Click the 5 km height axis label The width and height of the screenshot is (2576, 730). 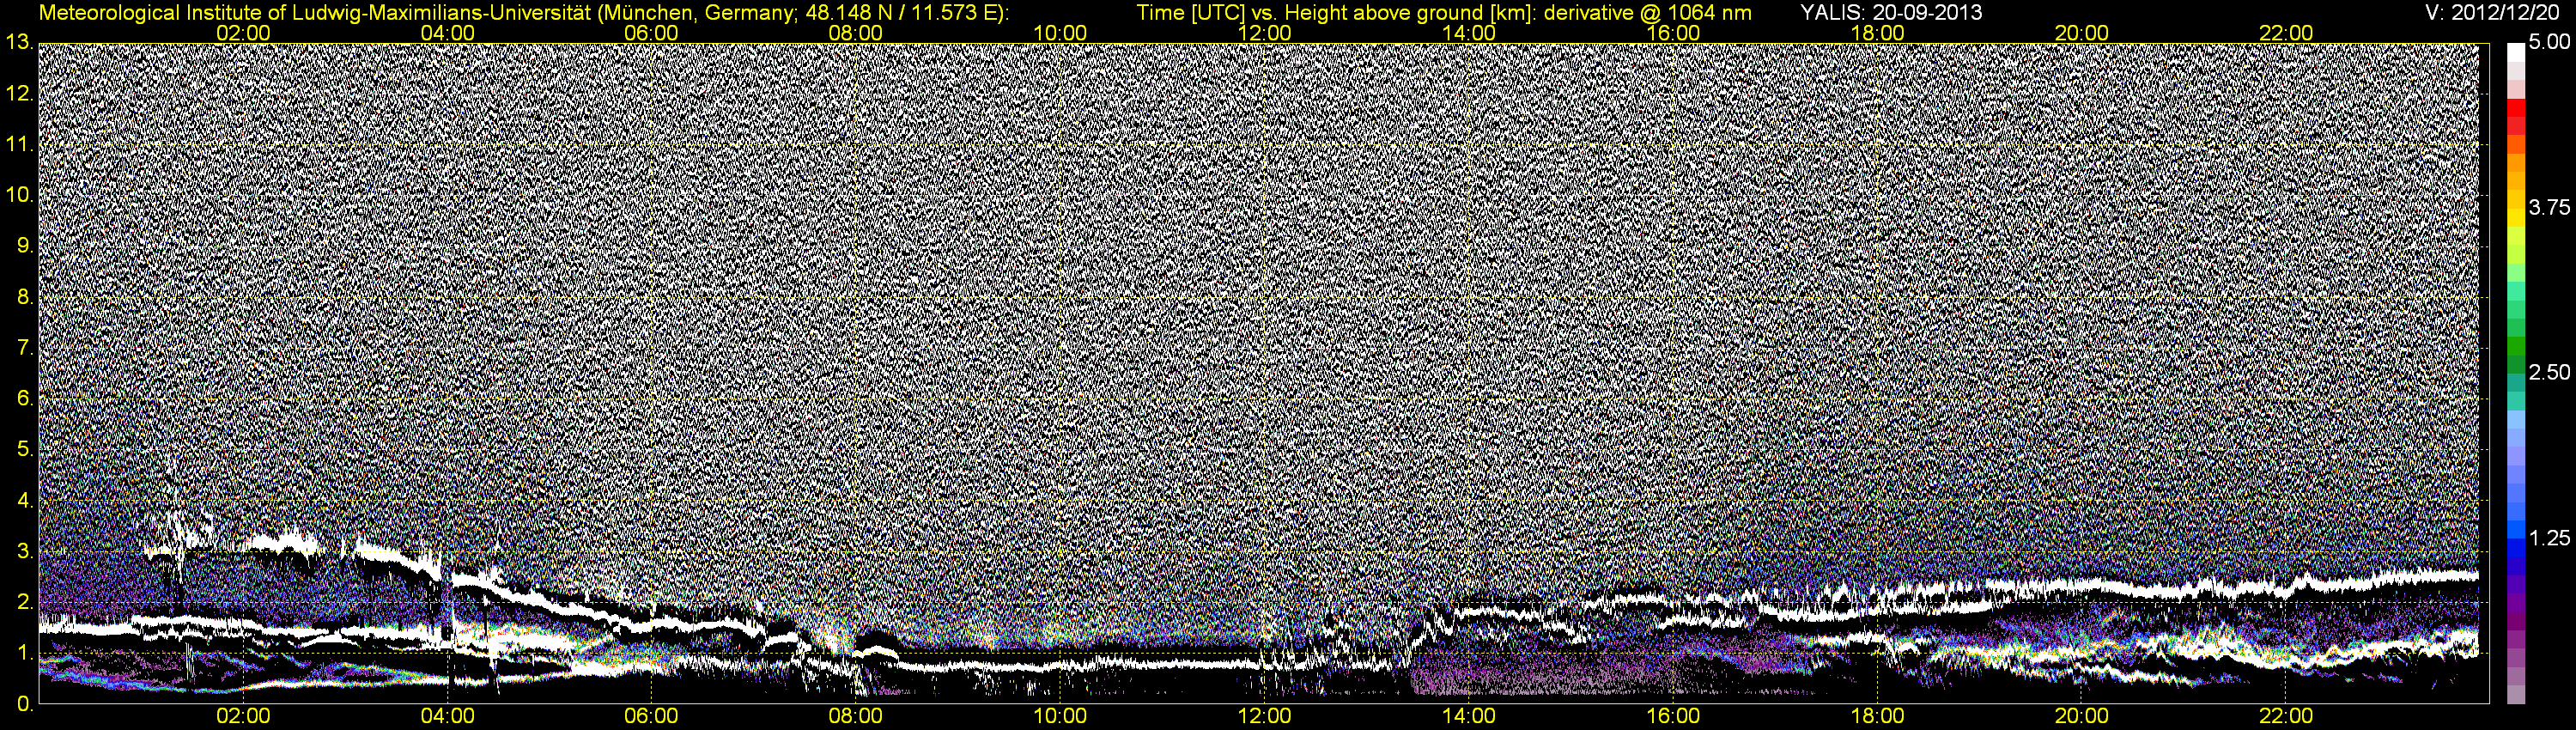click(x=25, y=450)
